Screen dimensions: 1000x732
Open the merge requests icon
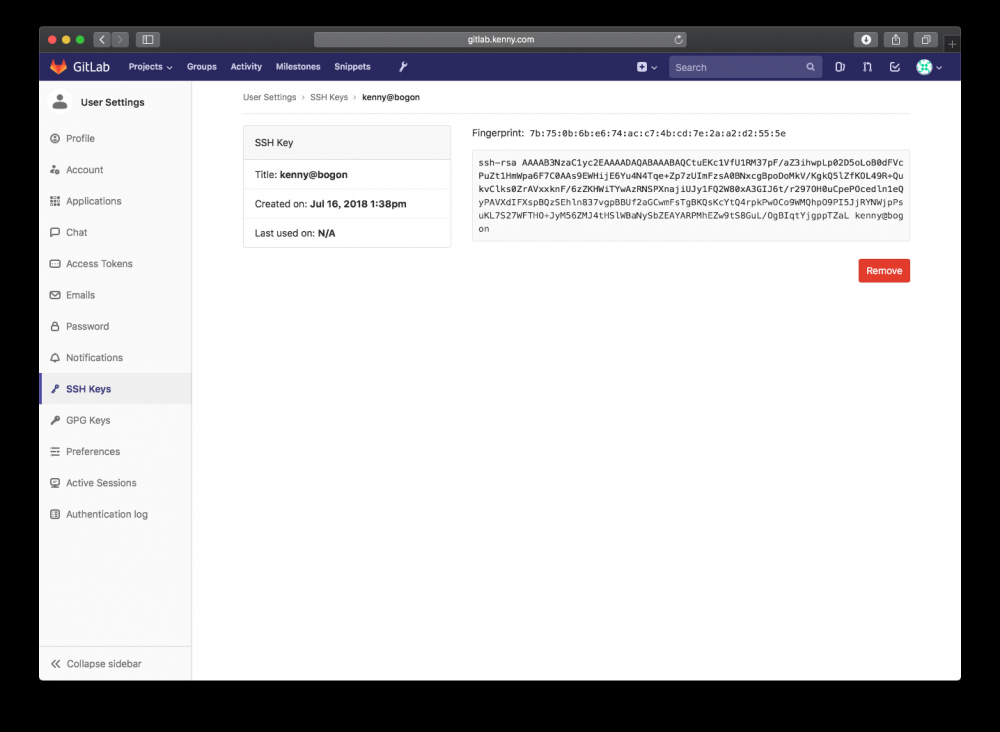point(867,67)
